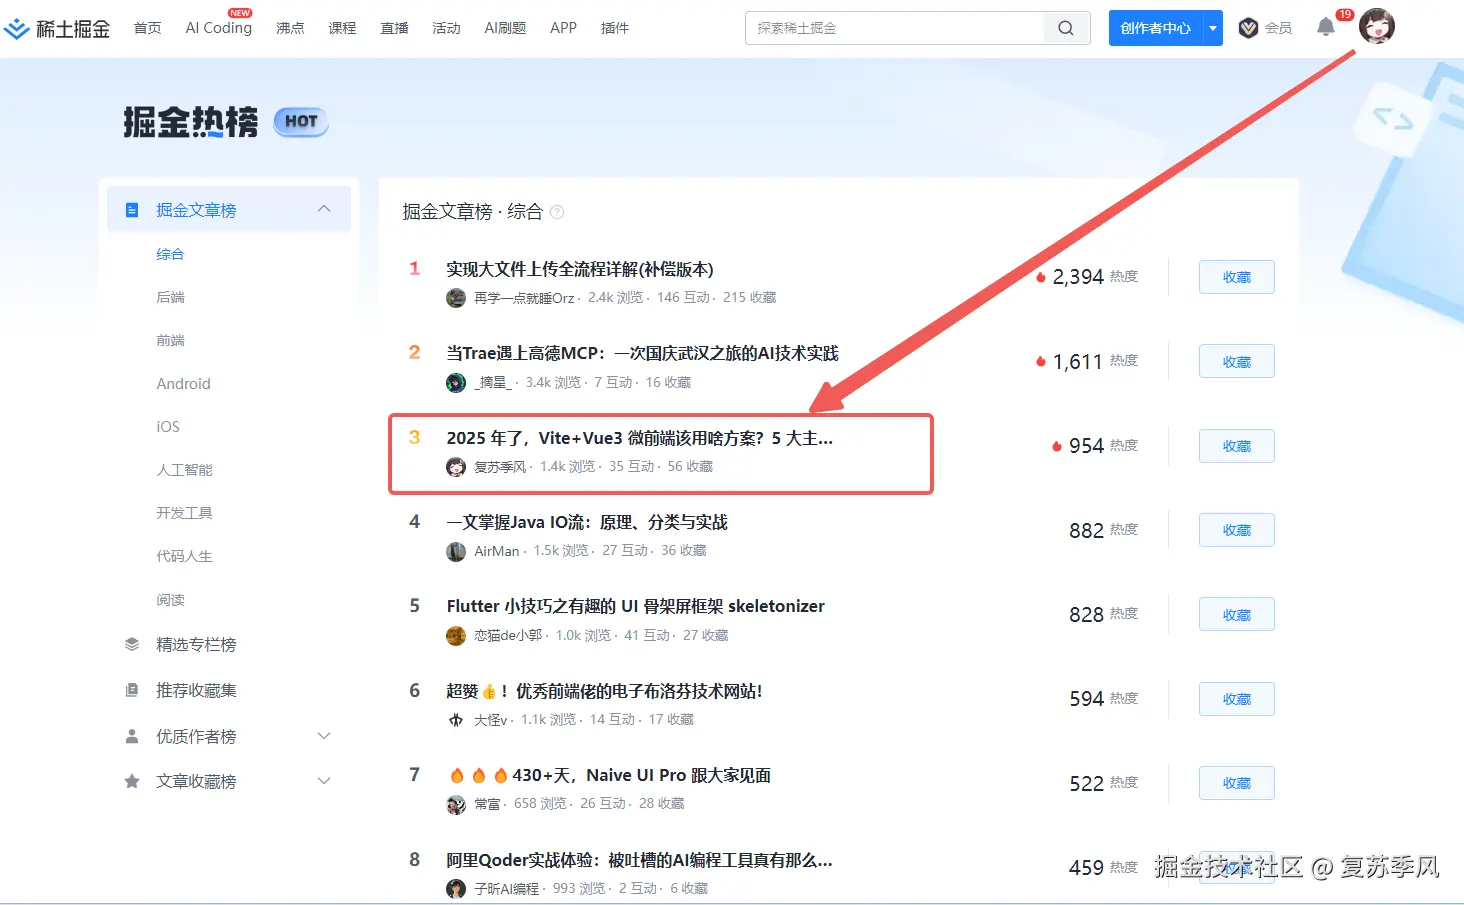The height and width of the screenshot is (905, 1464).
Task: Select the 后端 category tab
Action: (171, 297)
